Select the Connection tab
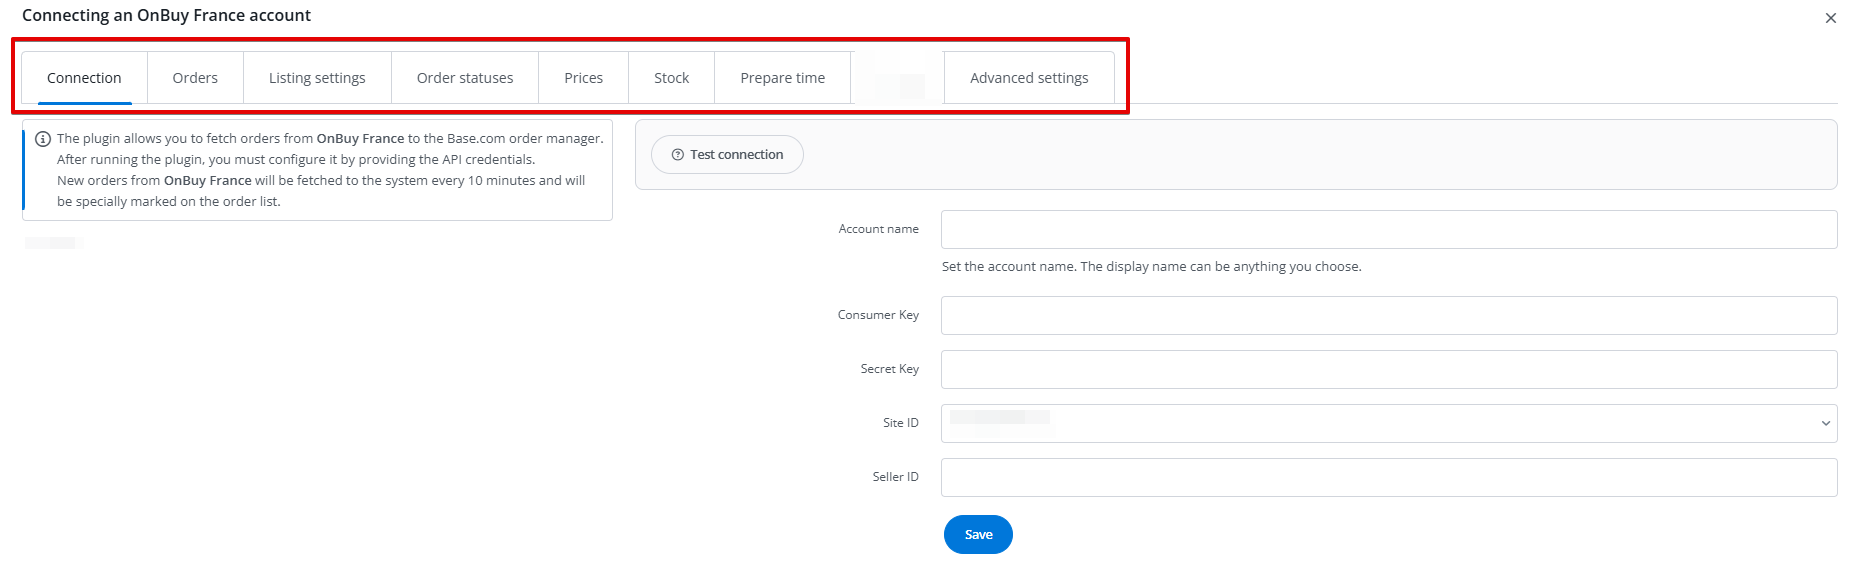This screenshot has height=574, width=1859. point(84,78)
